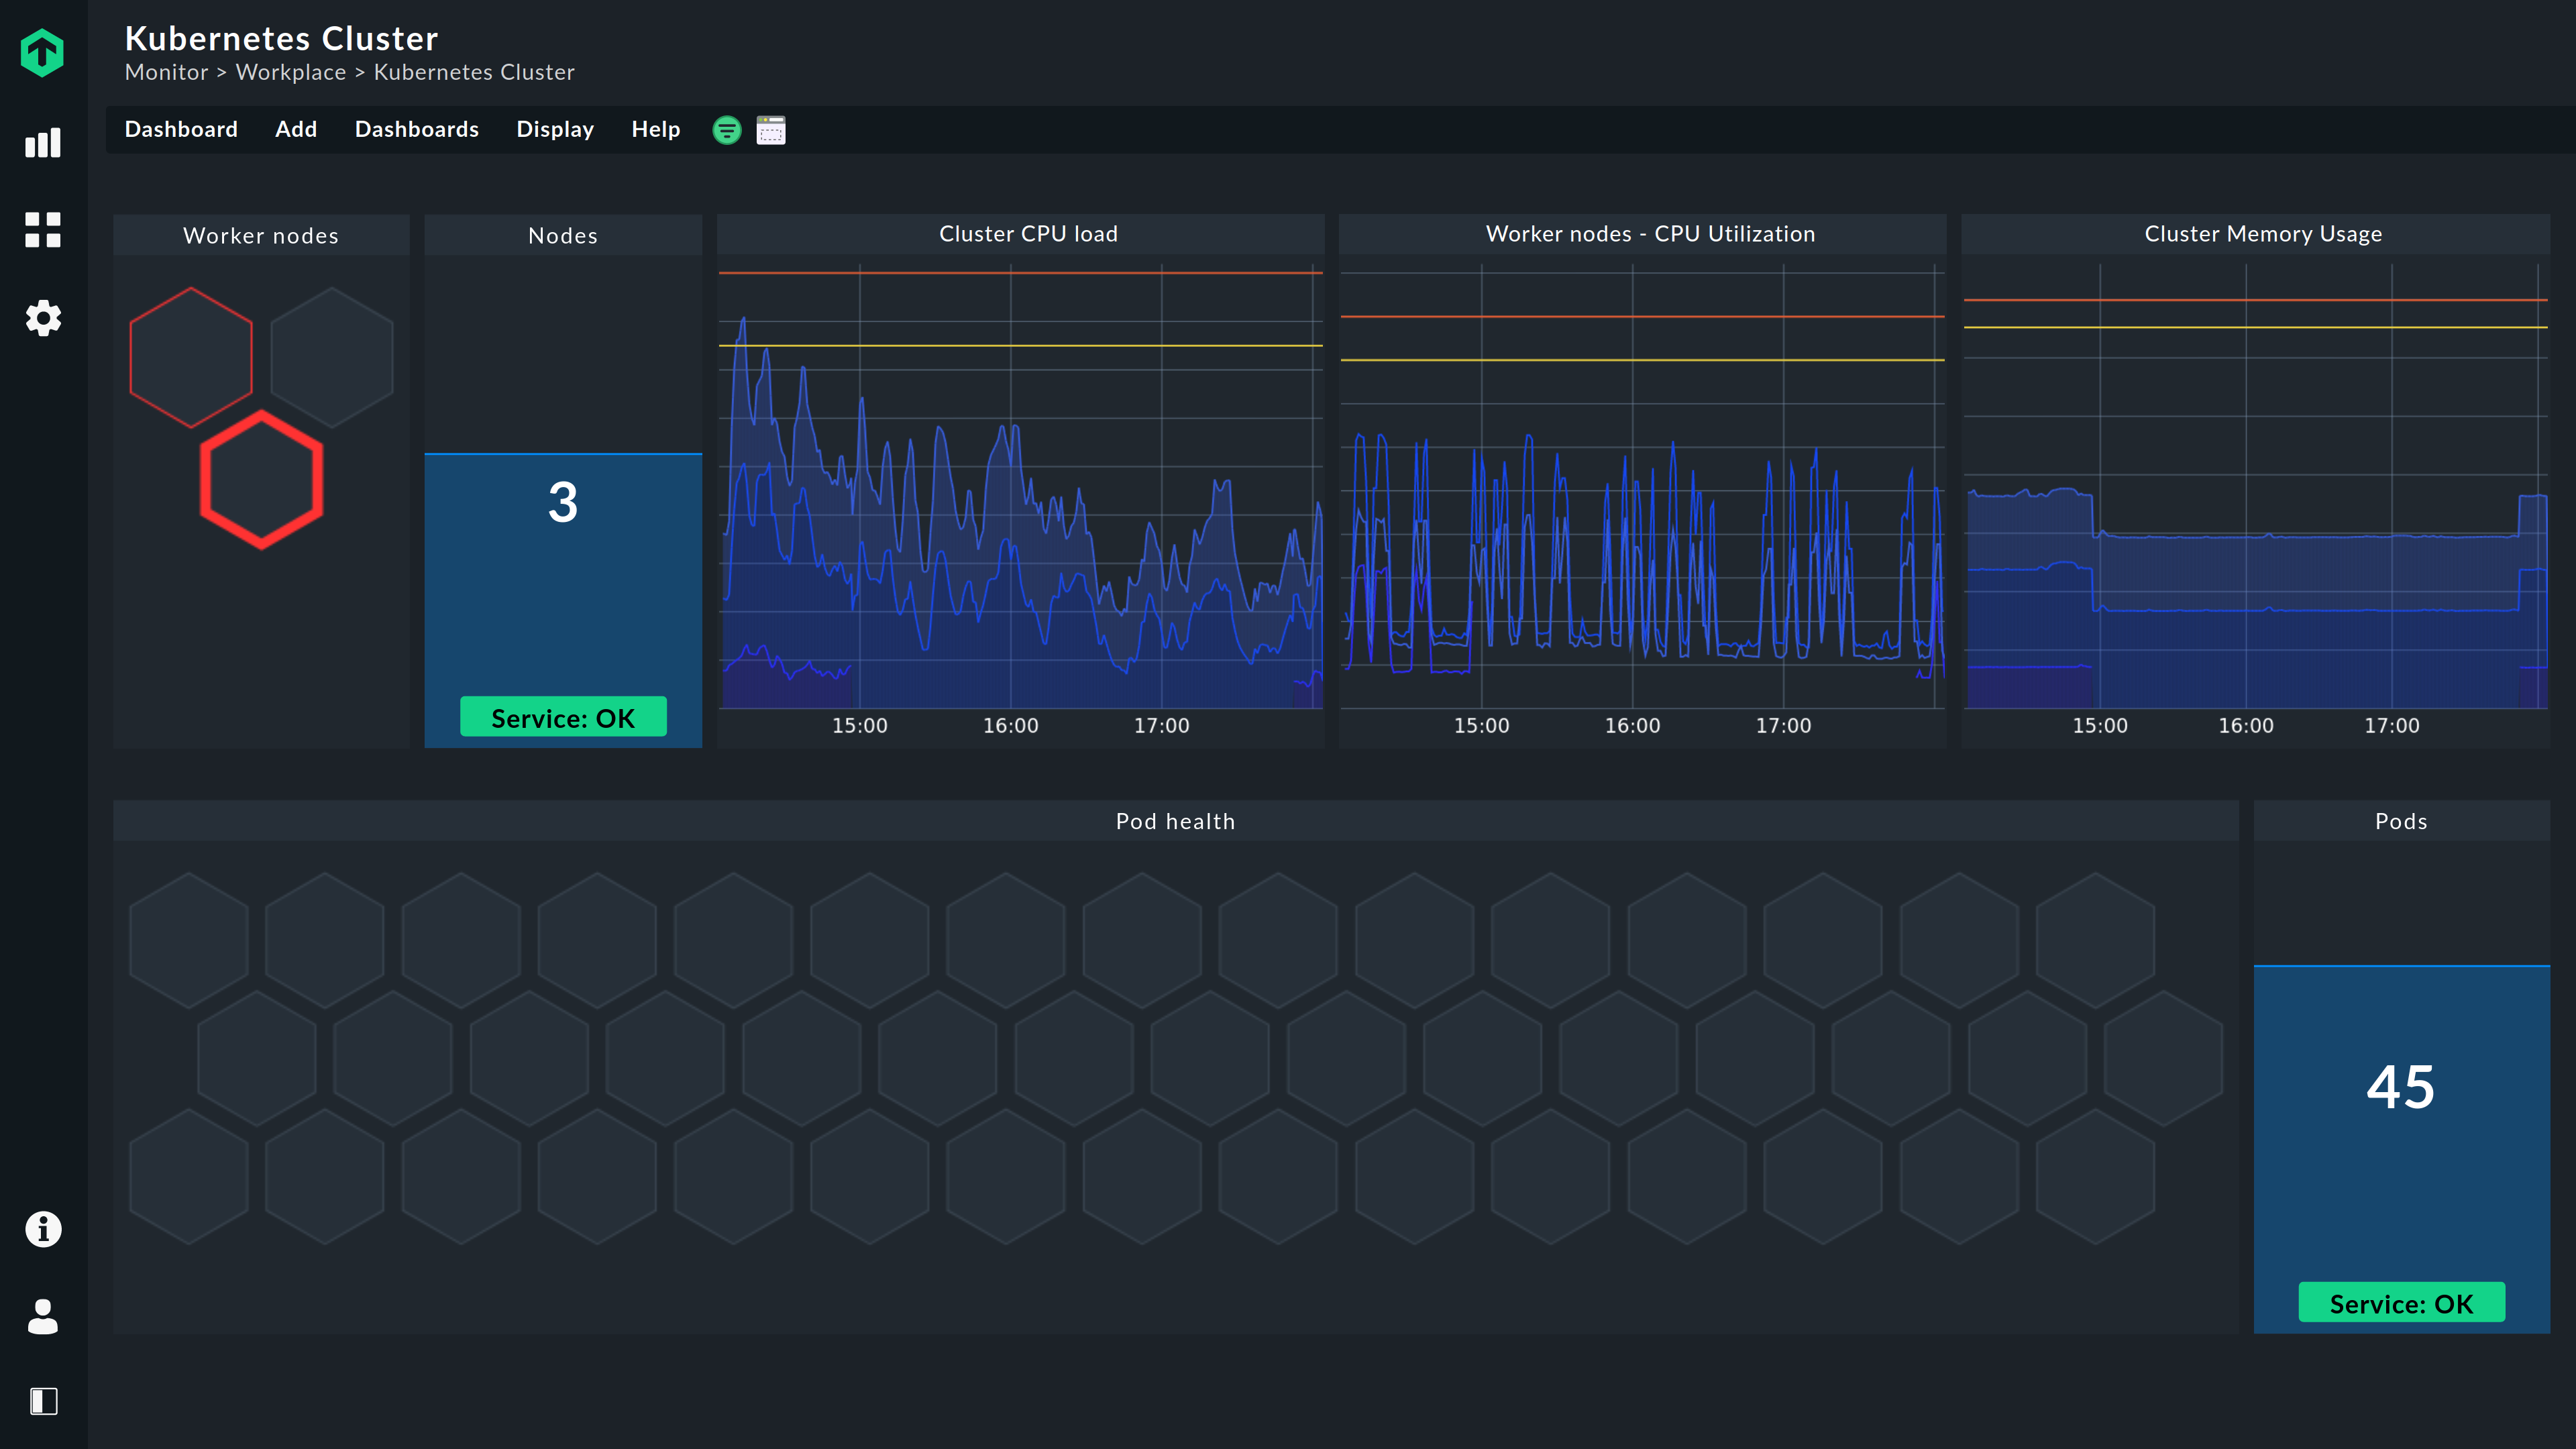Viewport: 2576px width, 1449px height.
Task: Expand the Display menu
Action: point(555,130)
